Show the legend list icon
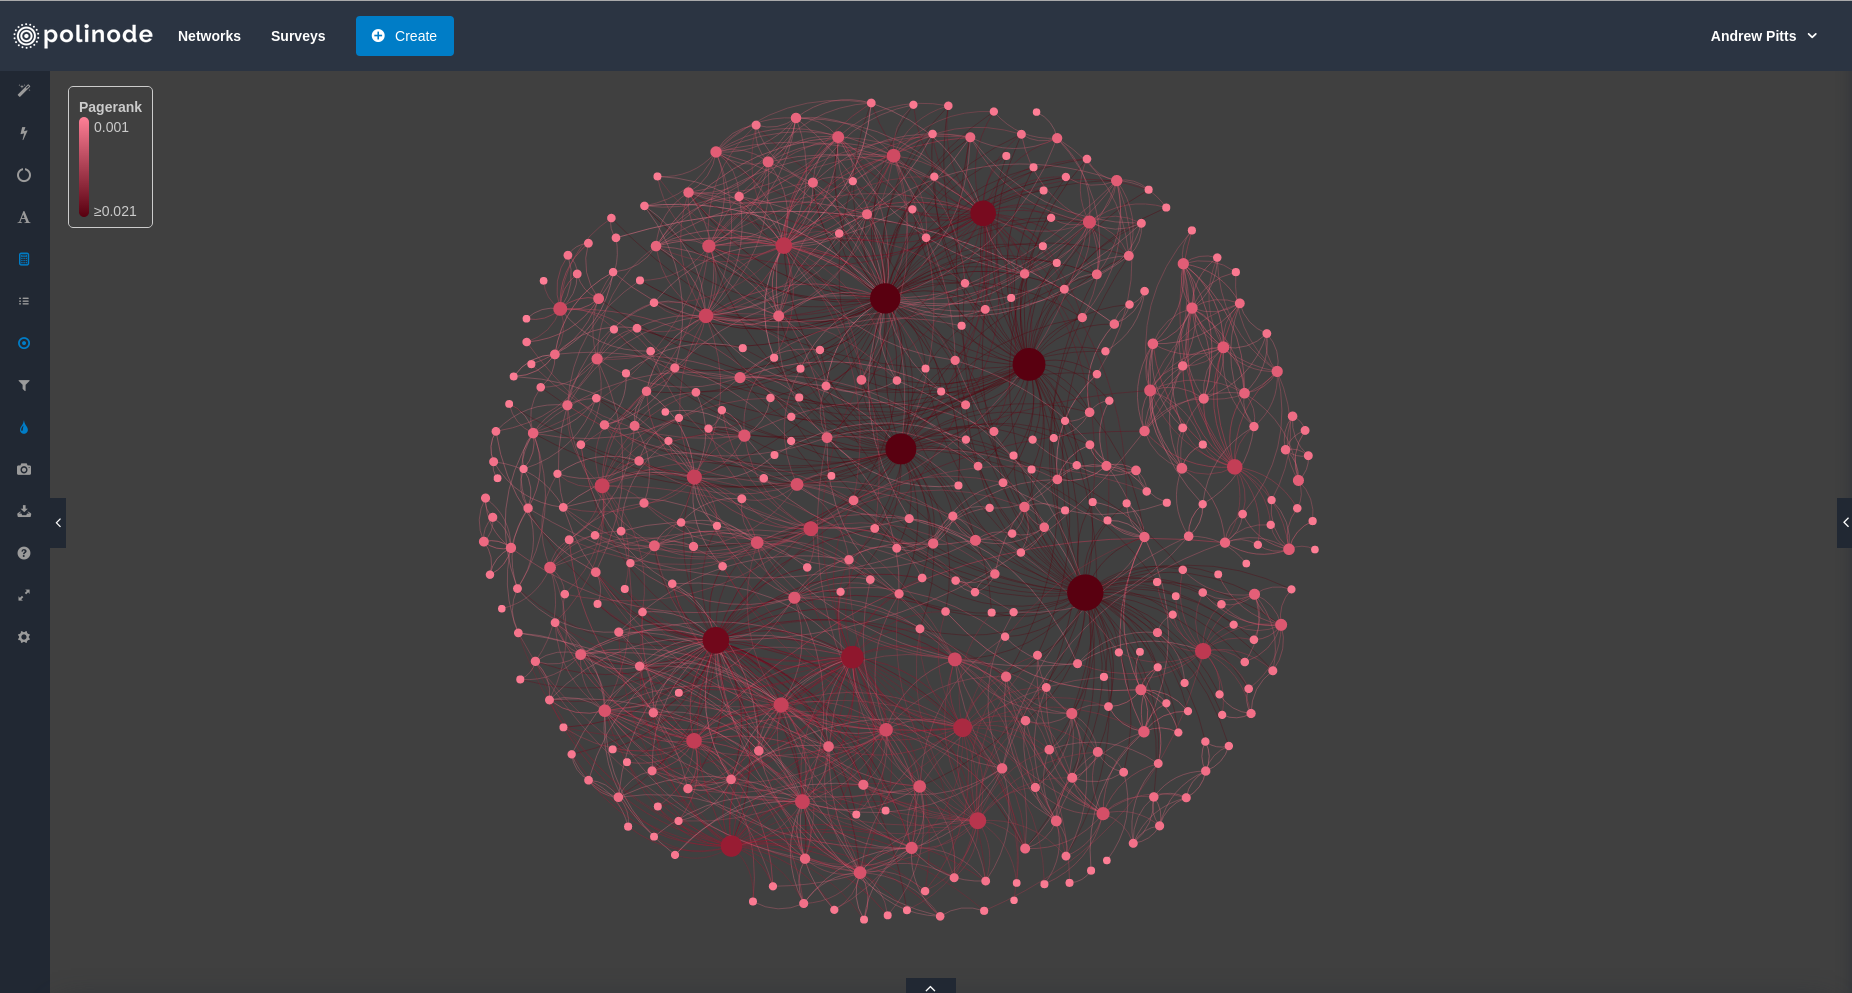The image size is (1852, 993). (x=24, y=301)
